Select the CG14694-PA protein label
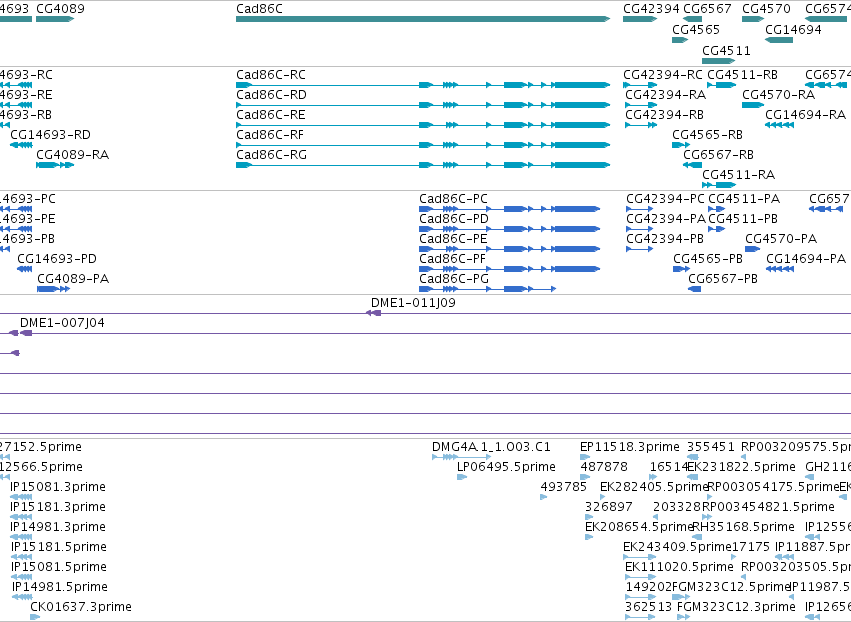851x622 pixels. (x=806, y=259)
